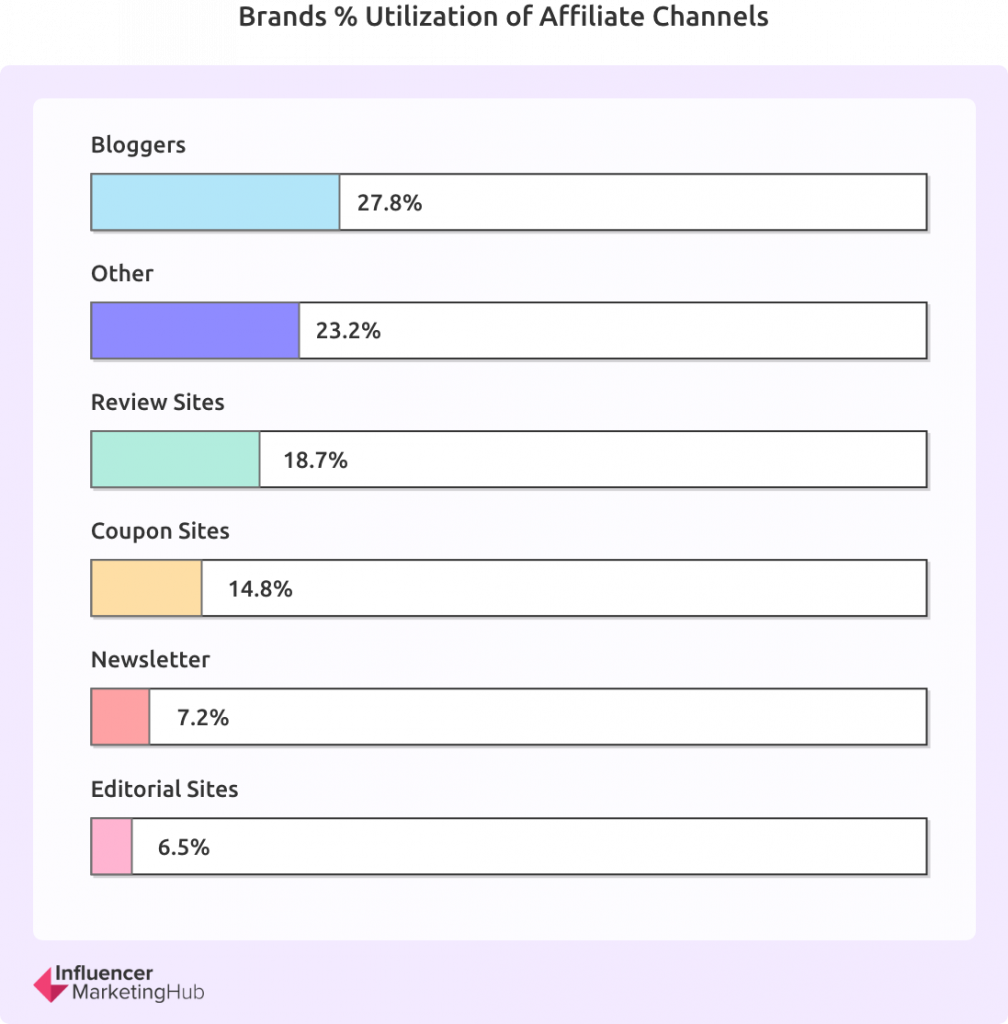
Task: Click the 14.8% value label
Action: point(260,588)
